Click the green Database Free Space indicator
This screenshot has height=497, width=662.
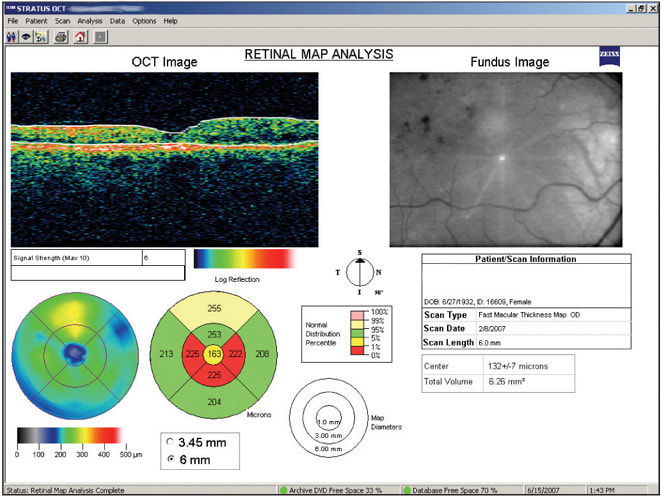(407, 490)
